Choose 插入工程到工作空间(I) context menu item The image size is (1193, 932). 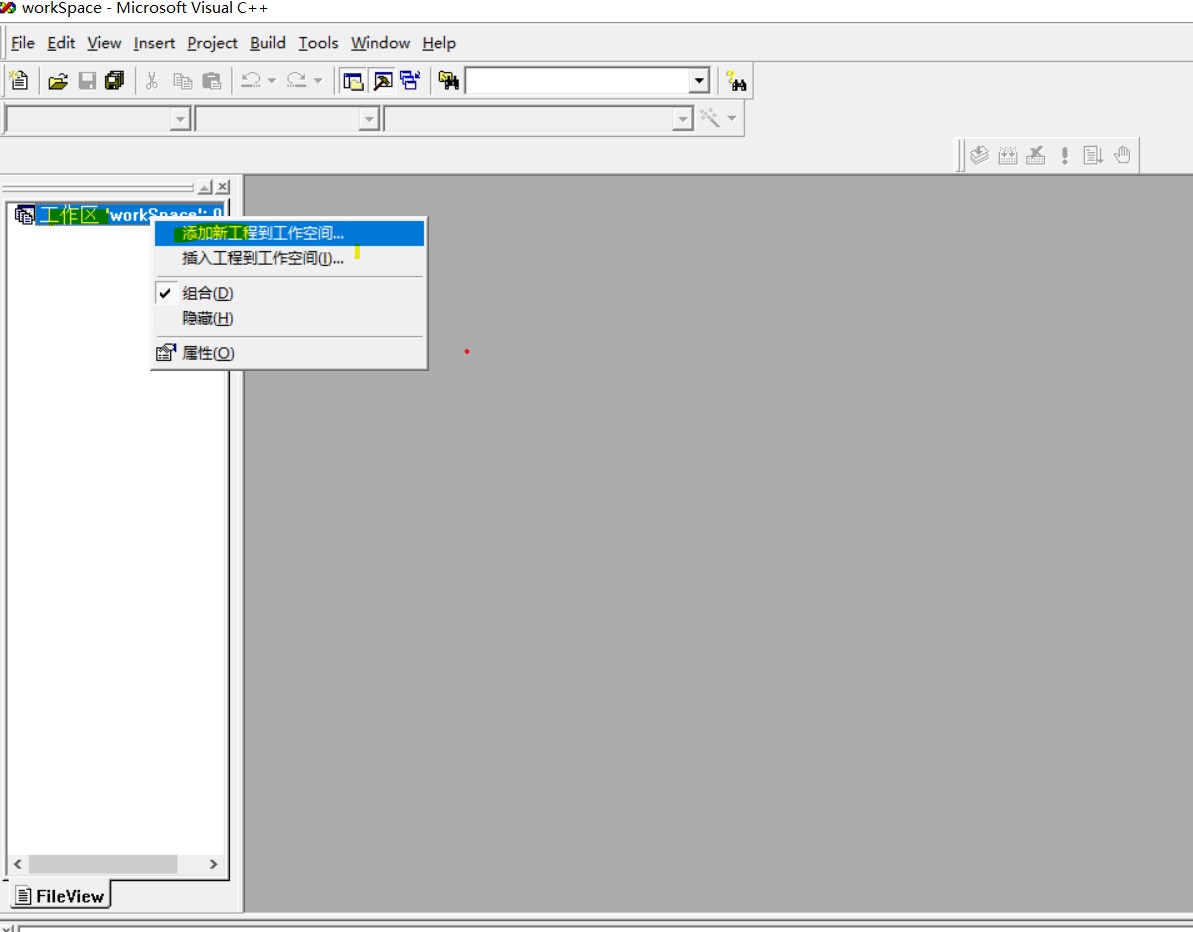click(x=289, y=259)
